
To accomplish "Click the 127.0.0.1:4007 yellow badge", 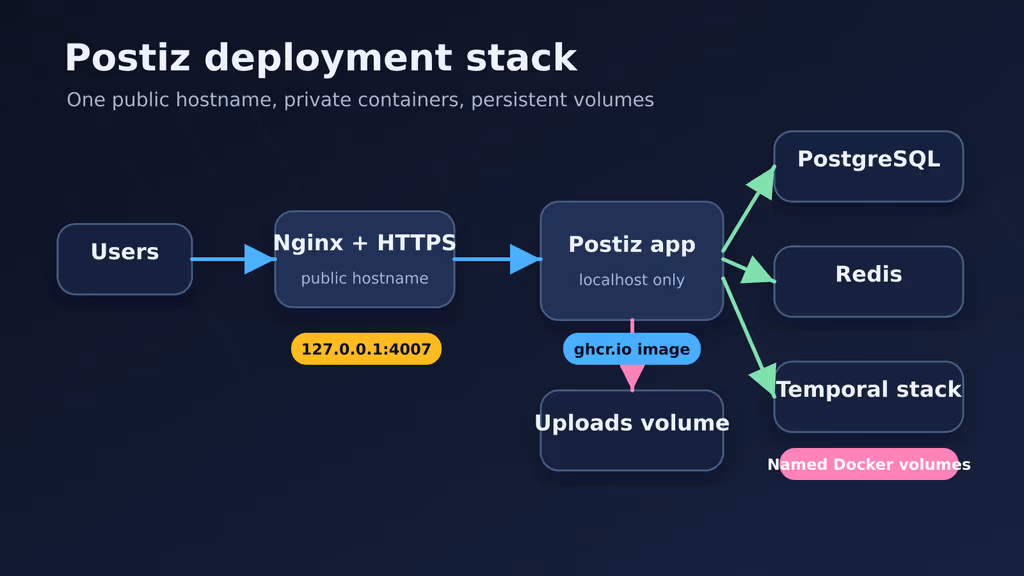I will coord(366,349).
